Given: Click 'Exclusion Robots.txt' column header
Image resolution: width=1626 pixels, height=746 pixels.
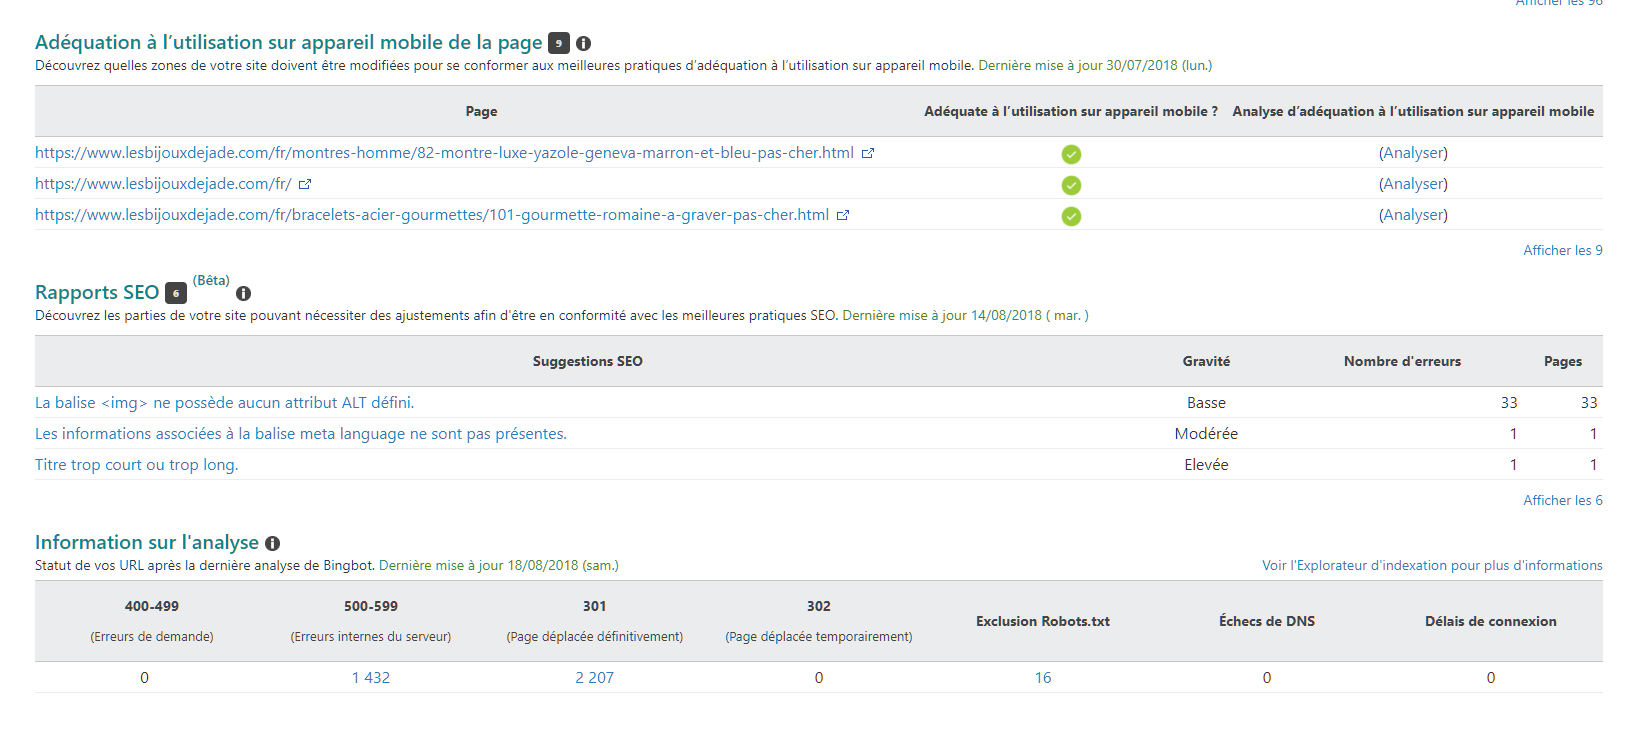Looking at the screenshot, I should pos(1043,621).
